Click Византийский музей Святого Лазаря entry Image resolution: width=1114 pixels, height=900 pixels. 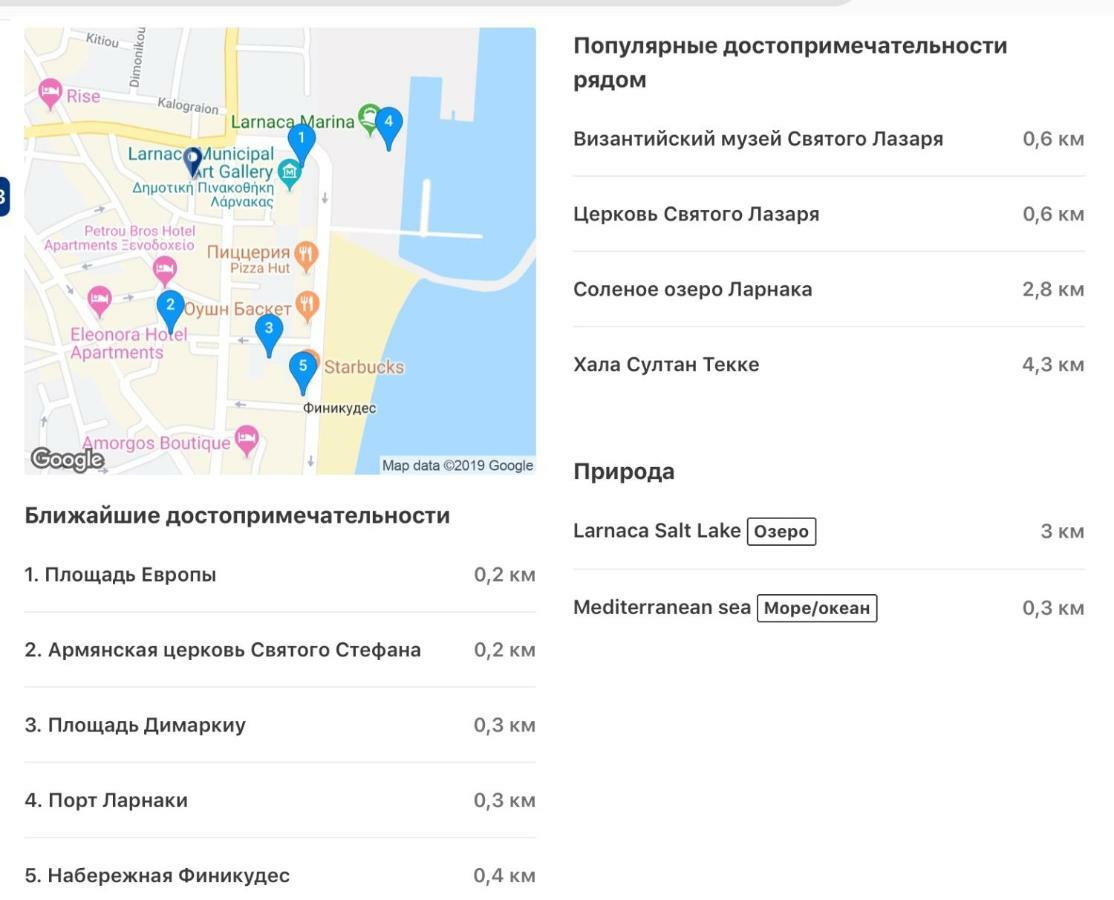point(828,139)
